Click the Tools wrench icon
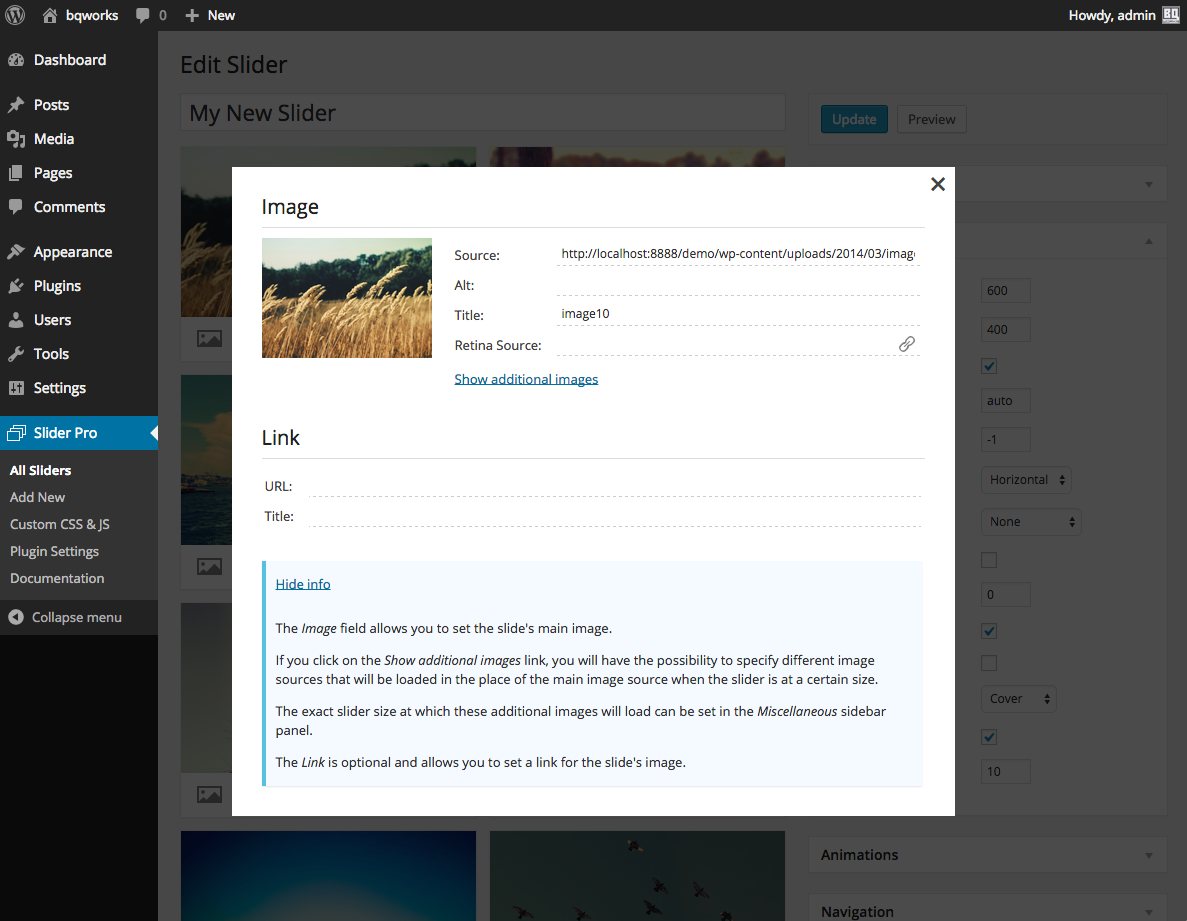The height and width of the screenshot is (921, 1187). click(x=16, y=353)
